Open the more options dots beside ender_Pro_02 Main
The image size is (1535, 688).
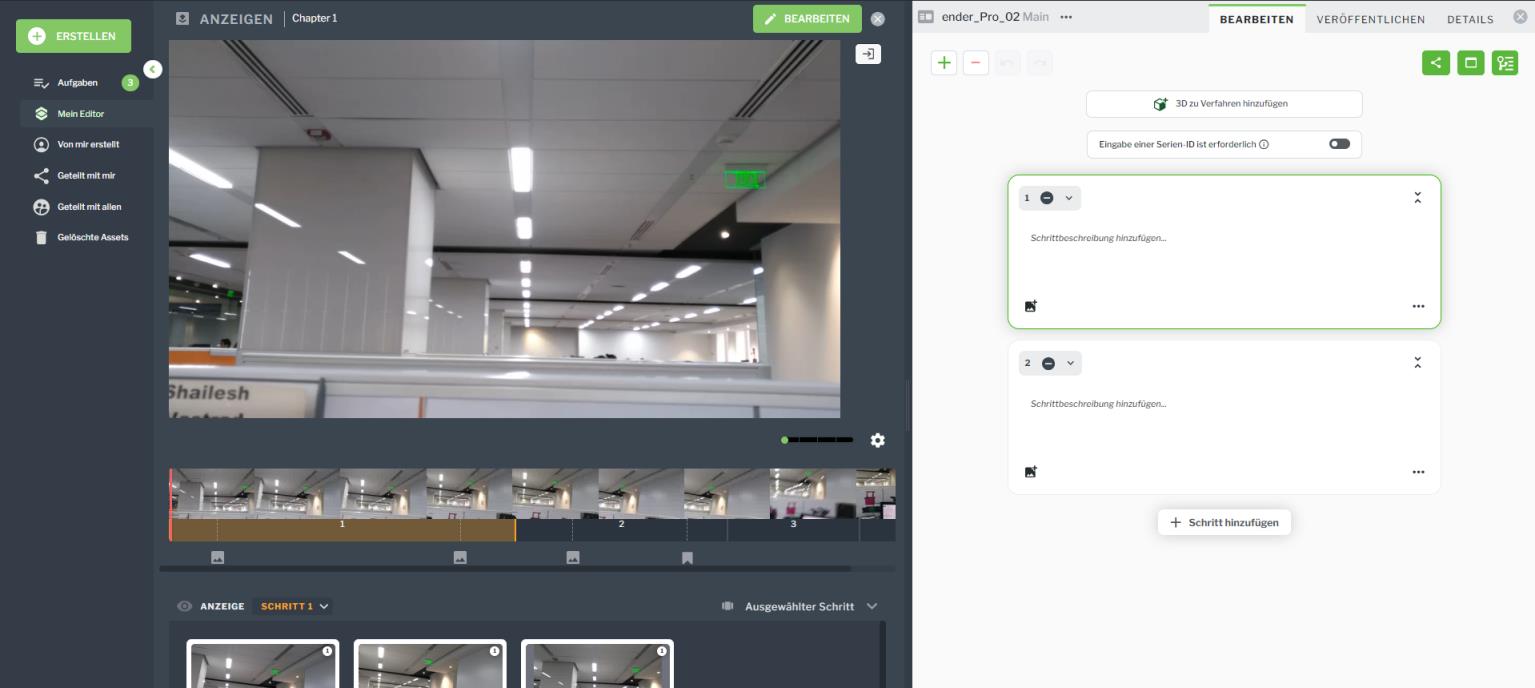pyautogui.click(x=1066, y=17)
